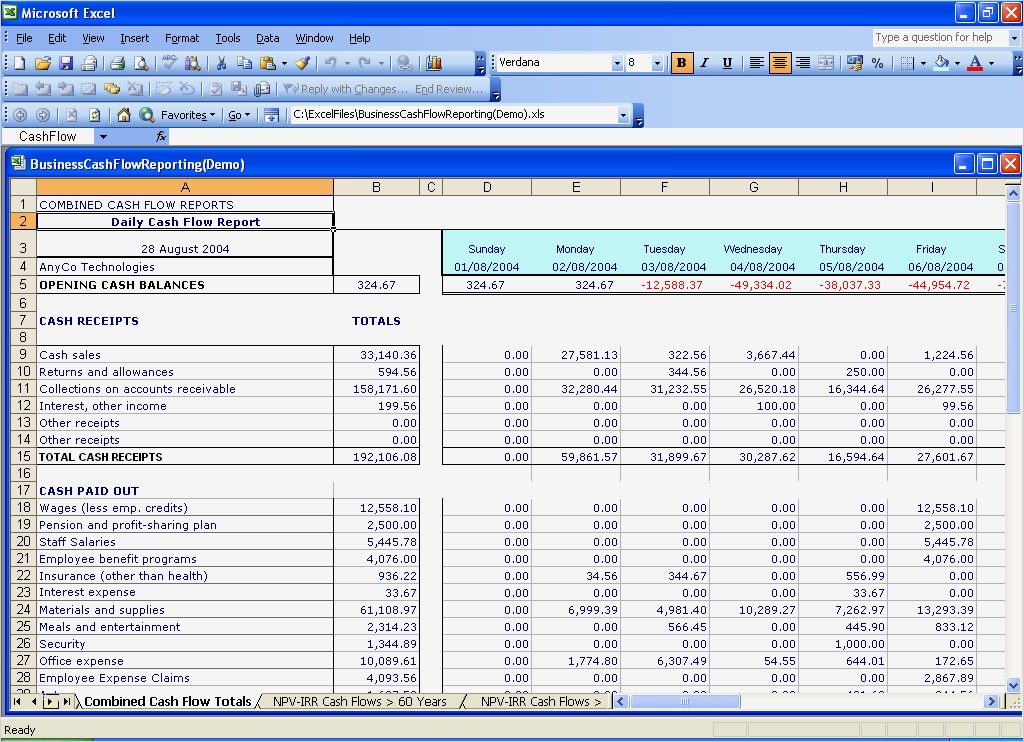Open Print Preview from the toolbar
The height and width of the screenshot is (742, 1024).
[140, 63]
